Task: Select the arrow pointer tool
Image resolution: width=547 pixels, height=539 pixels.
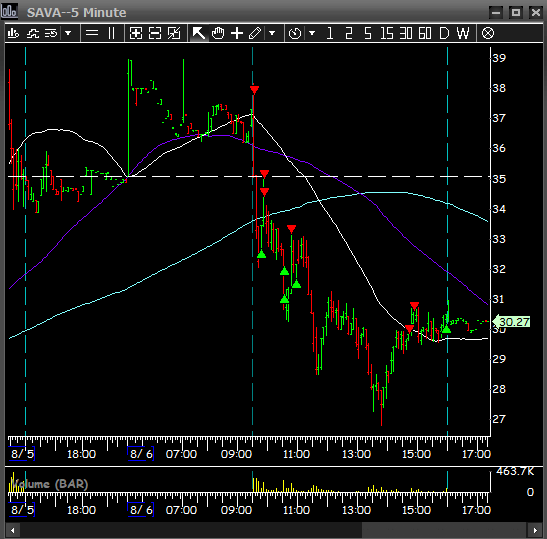Action: (199, 33)
